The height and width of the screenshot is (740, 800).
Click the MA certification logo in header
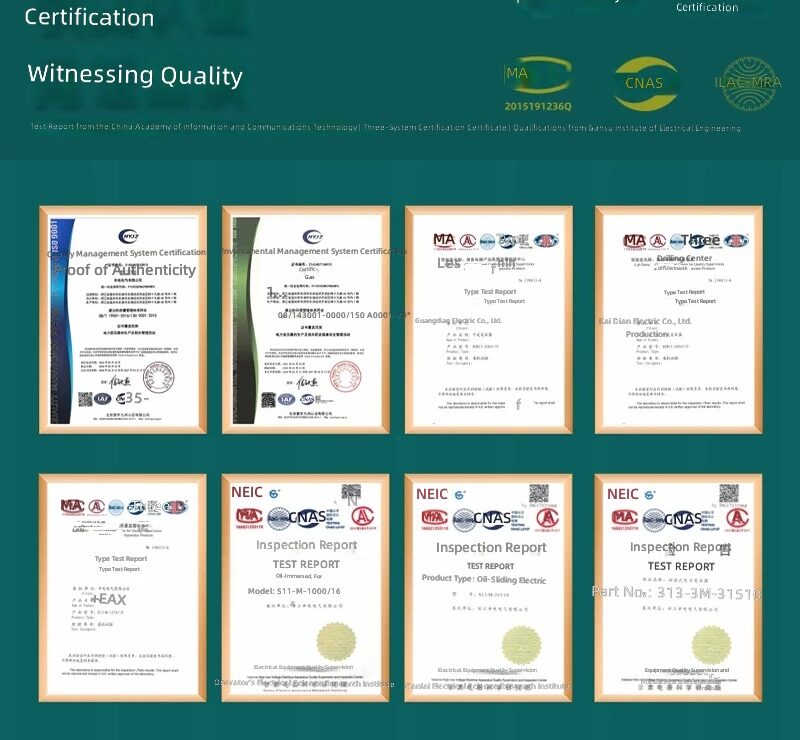537,76
